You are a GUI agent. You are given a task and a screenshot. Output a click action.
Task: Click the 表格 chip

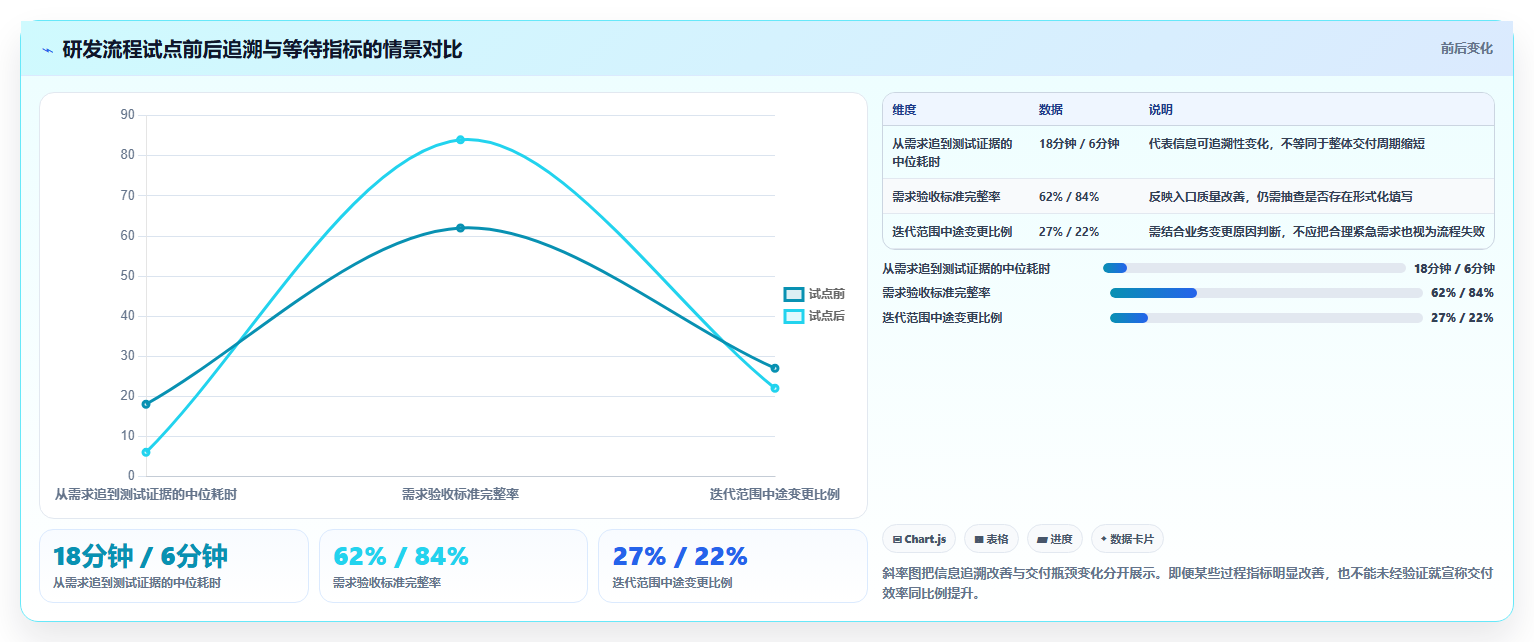991,539
